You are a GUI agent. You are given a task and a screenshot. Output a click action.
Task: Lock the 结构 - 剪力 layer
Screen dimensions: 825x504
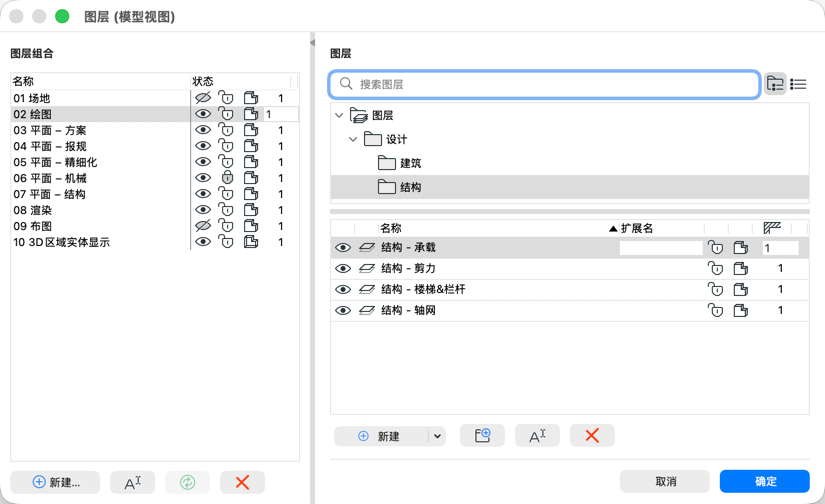[715, 268]
